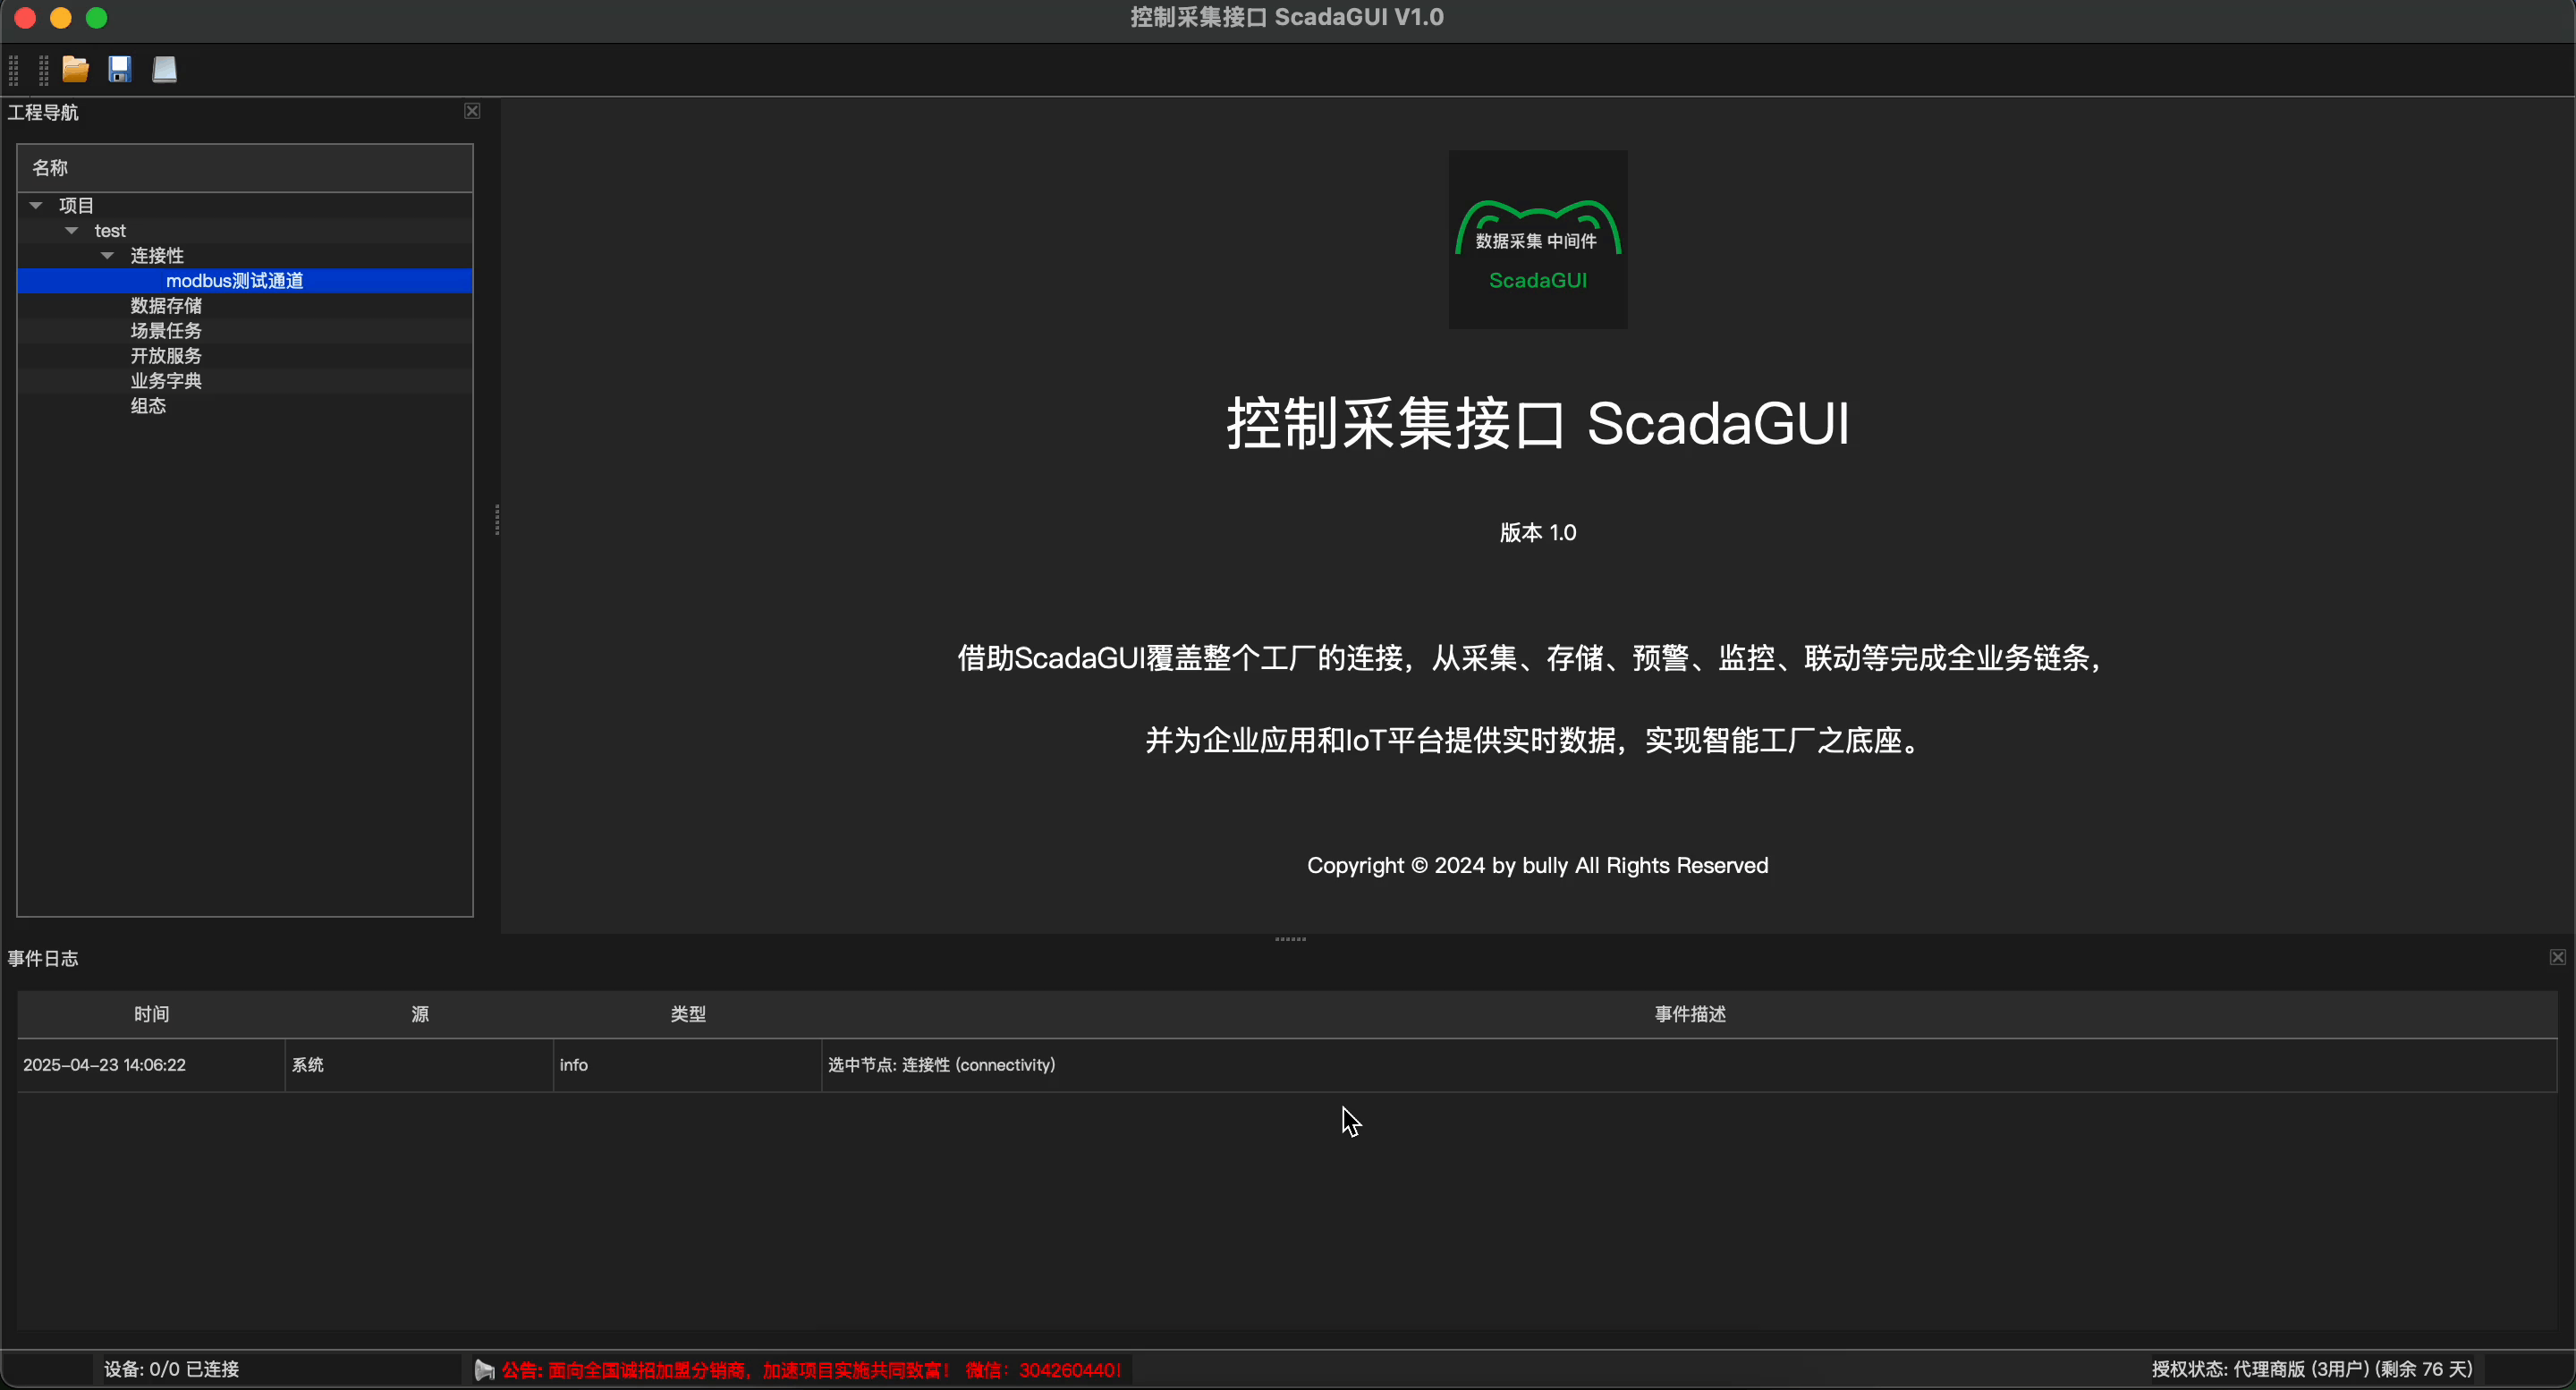2576x1390 pixels.
Task: Open the 场景任务 tree node
Action: 166,331
